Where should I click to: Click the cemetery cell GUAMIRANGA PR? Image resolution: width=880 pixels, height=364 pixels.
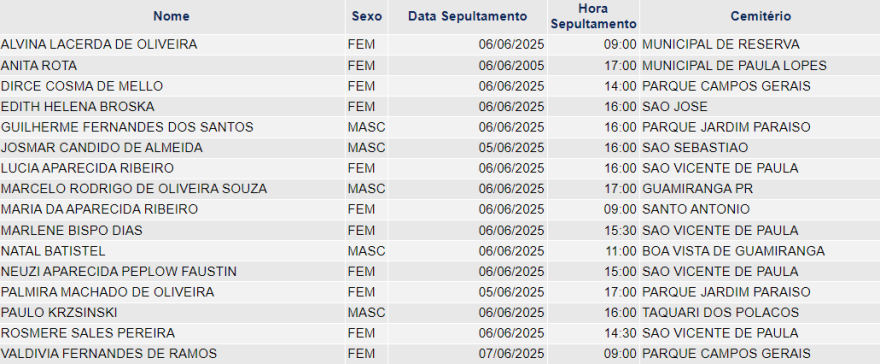pos(698,189)
